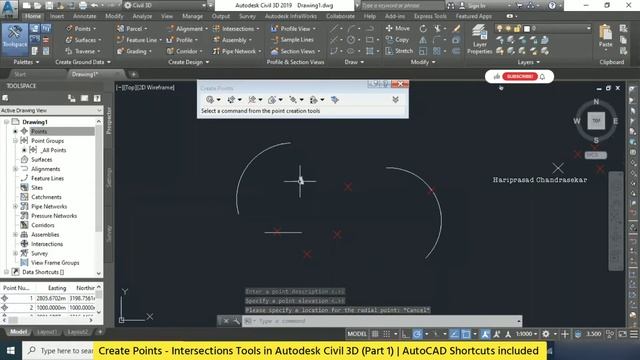This screenshot has width=640, height=360.
Task: Switch to the Drawing1 file tab
Action: [x=85, y=74]
